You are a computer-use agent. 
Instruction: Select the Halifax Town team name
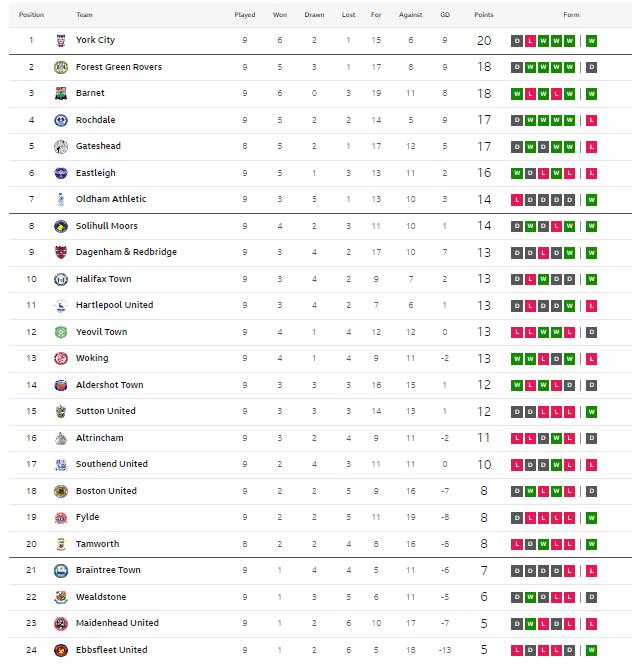tap(103, 279)
